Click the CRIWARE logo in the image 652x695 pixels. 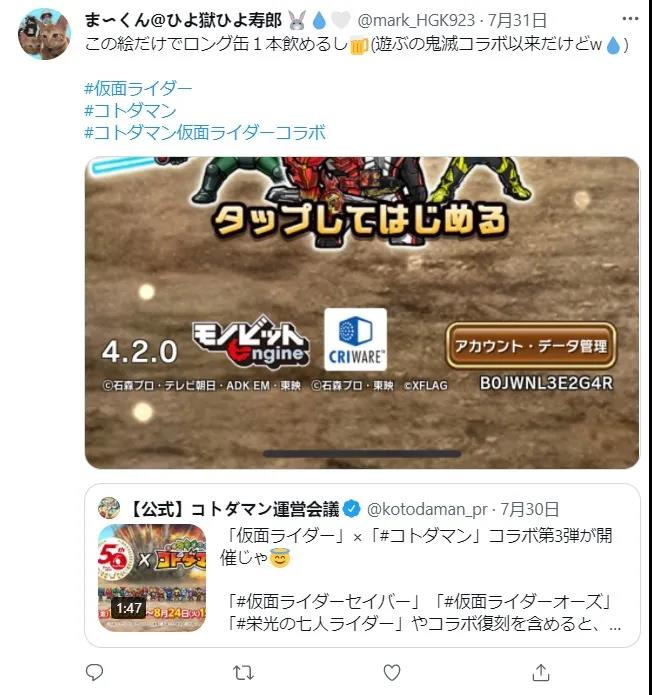pyautogui.click(x=355, y=340)
